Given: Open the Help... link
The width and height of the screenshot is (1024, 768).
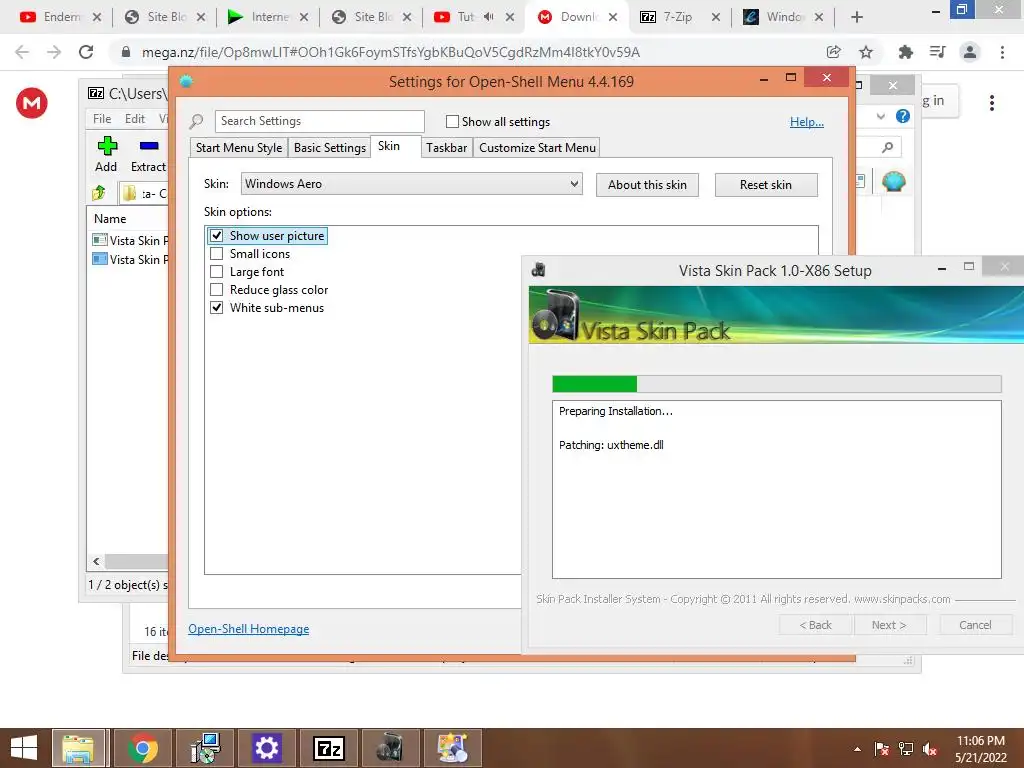Looking at the screenshot, I should coord(807,121).
